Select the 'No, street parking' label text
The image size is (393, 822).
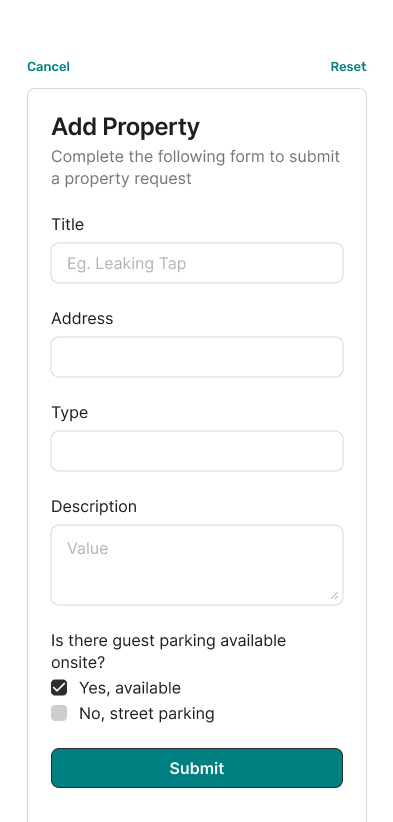147,713
